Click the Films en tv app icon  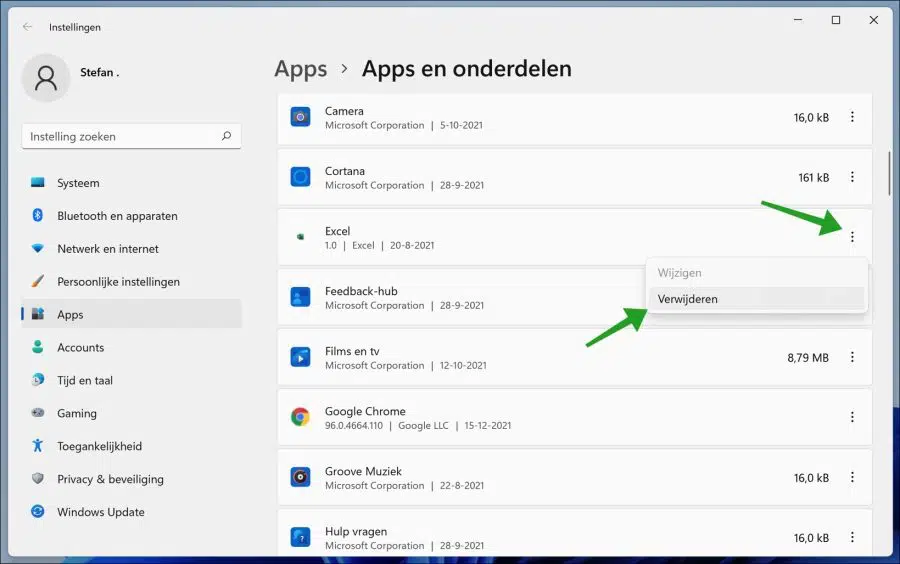coord(300,357)
